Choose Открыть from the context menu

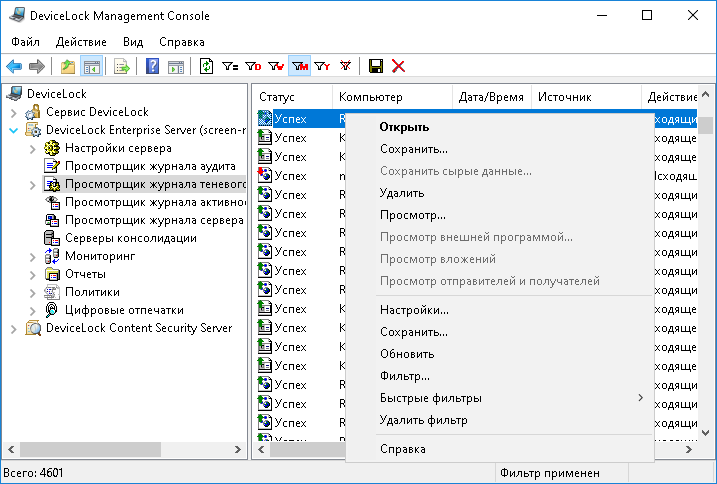[404, 127]
